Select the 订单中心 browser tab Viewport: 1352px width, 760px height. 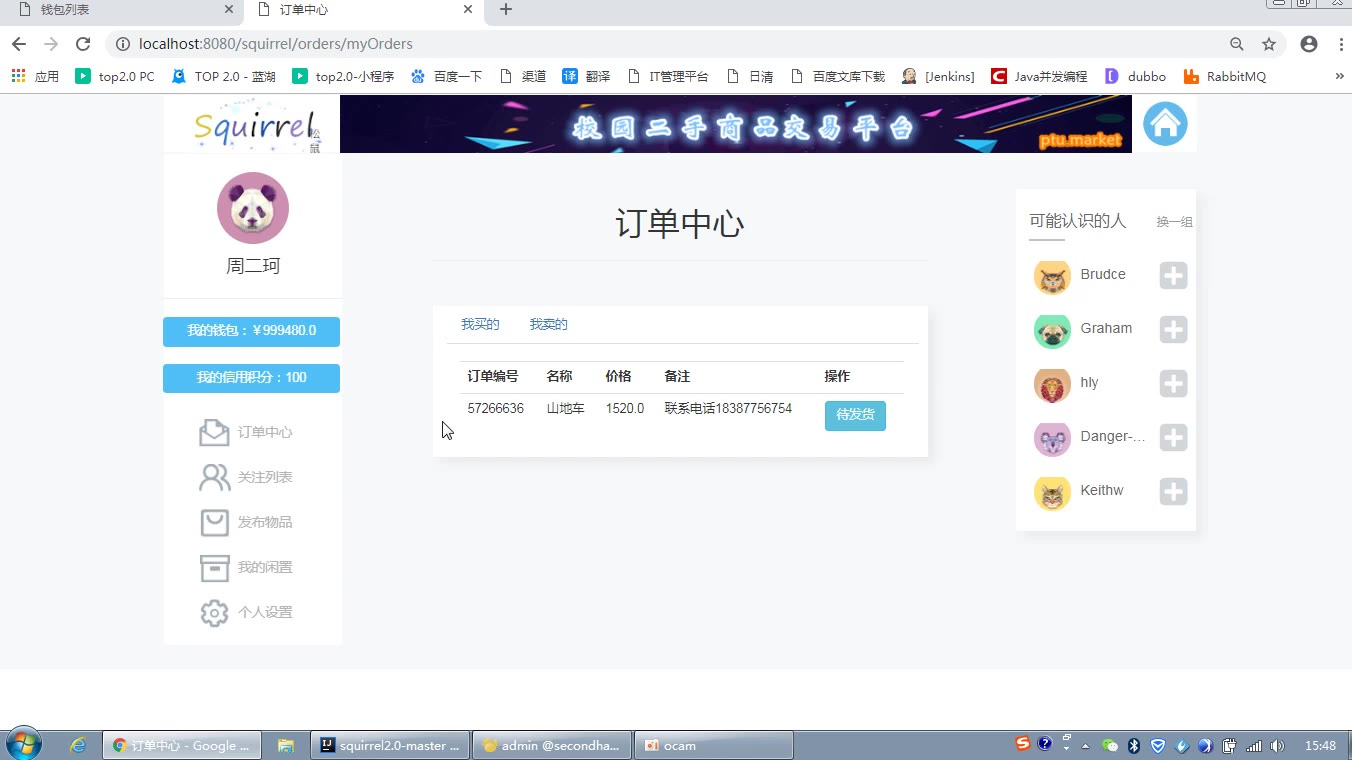coord(362,10)
